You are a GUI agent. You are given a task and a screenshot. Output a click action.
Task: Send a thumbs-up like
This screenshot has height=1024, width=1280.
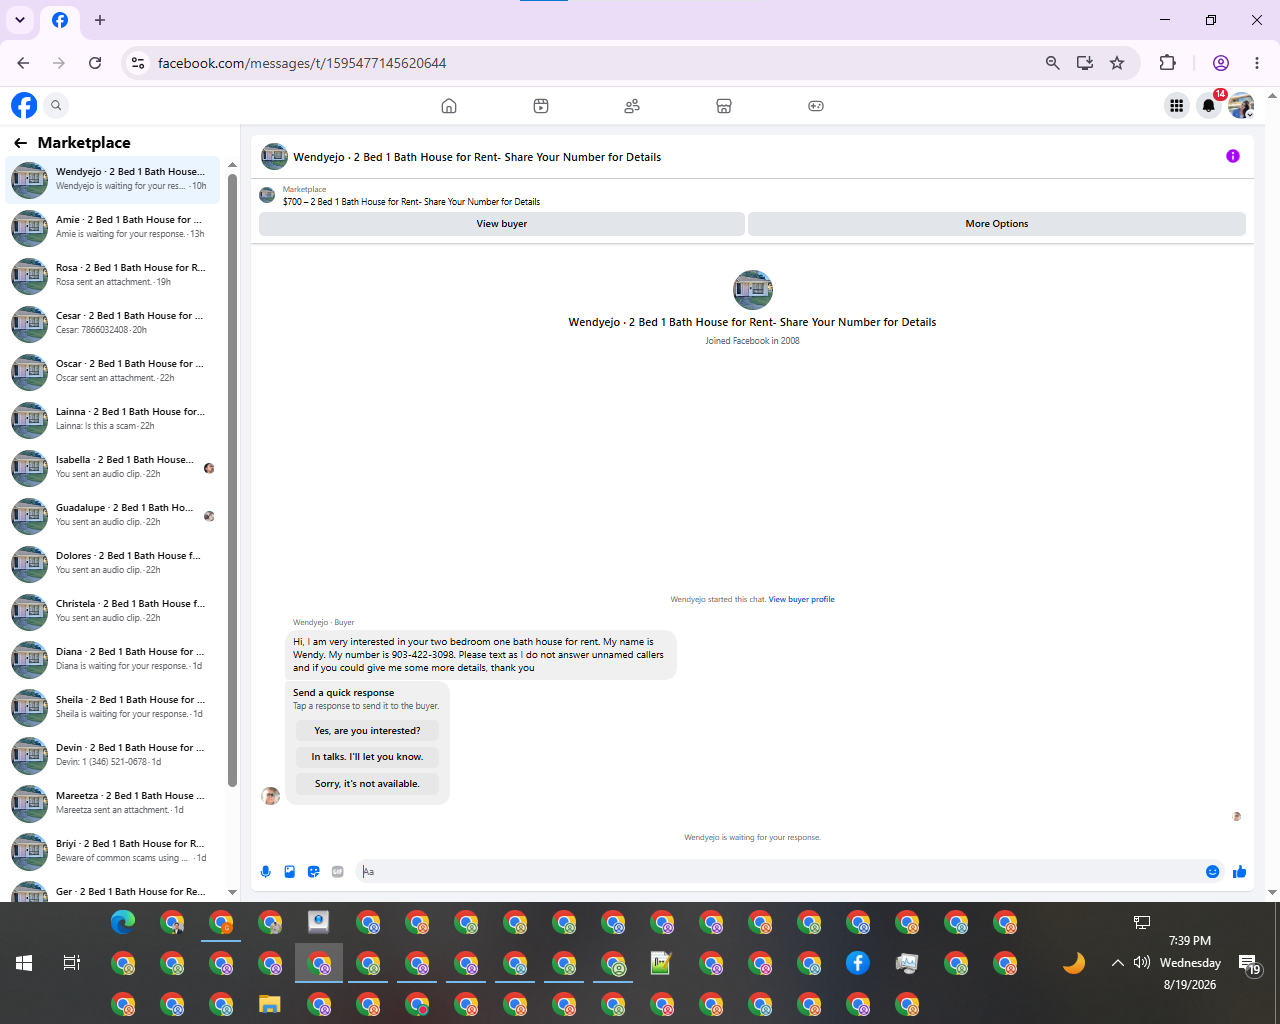(1240, 872)
